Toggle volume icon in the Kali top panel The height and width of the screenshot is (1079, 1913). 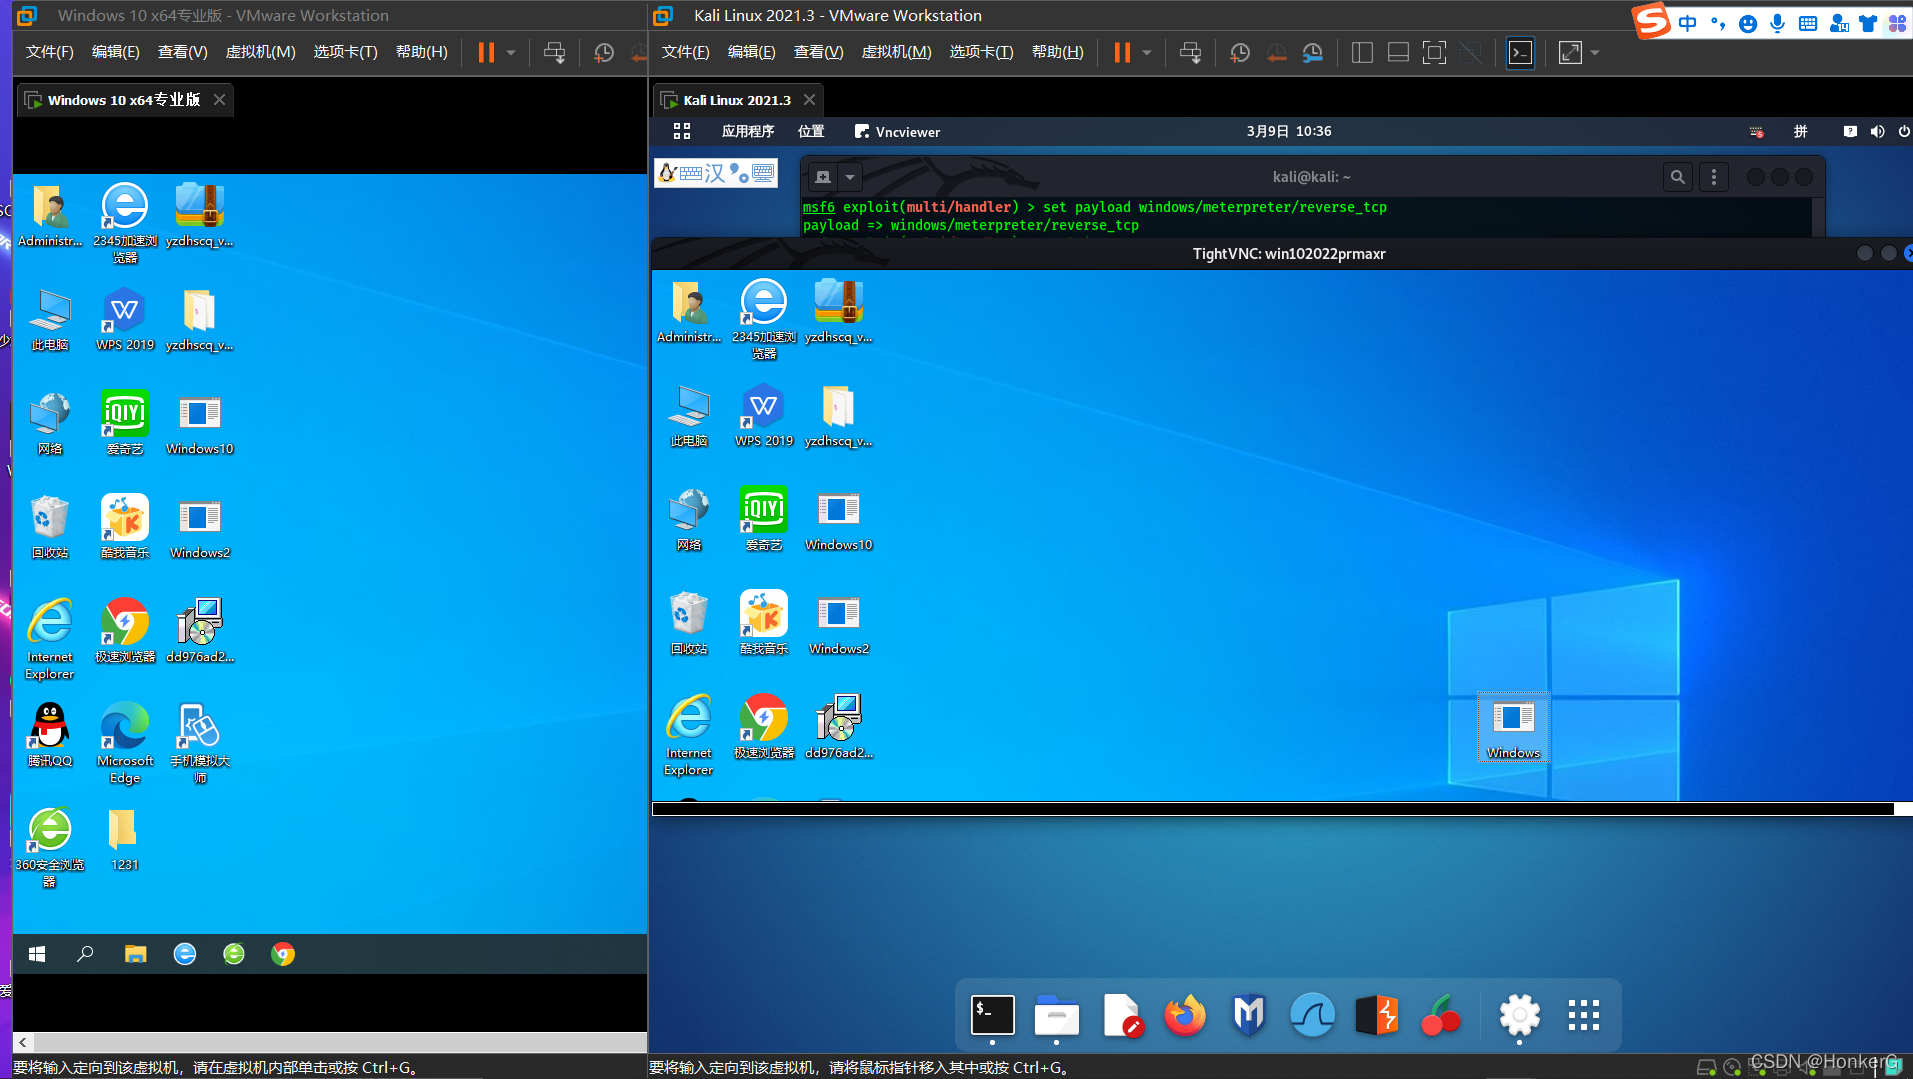(x=1877, y=131)
